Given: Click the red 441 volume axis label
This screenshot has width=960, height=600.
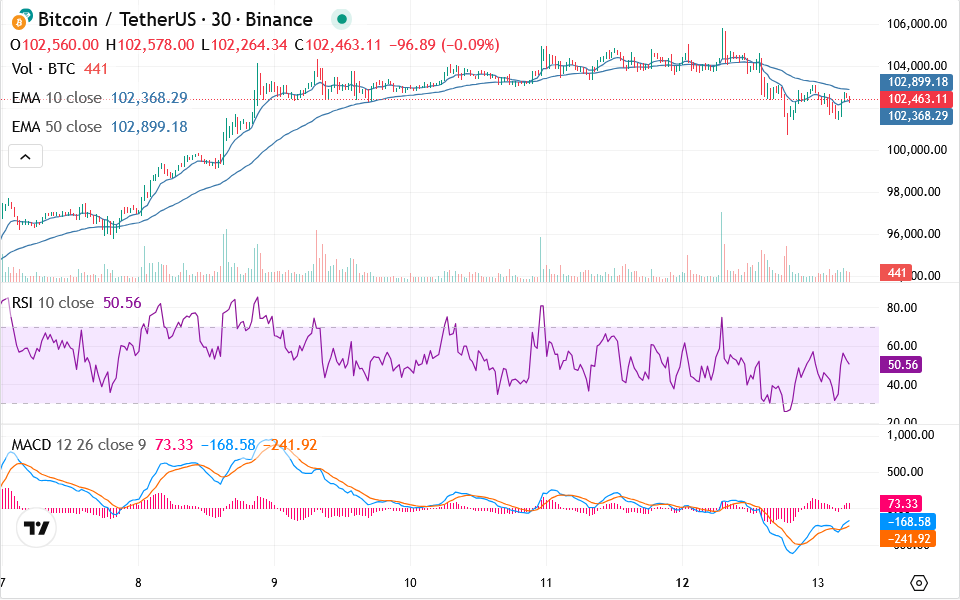Looking at the screenshot, I should (896, 273).
